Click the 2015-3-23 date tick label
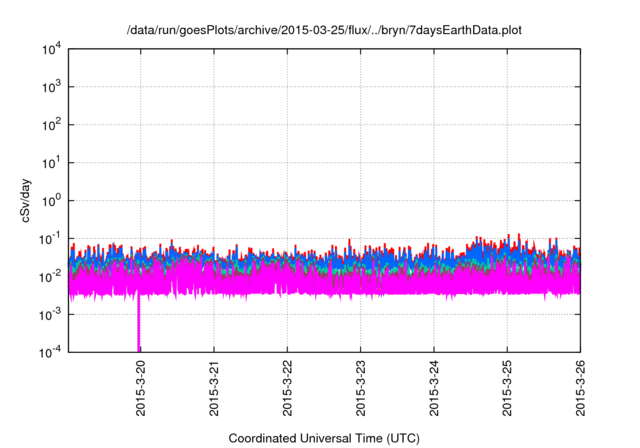640x448 pixels. pyautogui.click(x=360, y=388)
